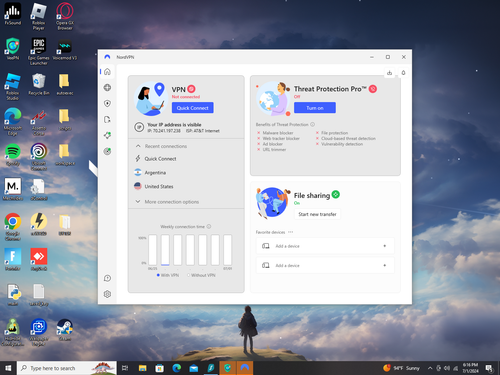Click the red VPN status icon
This screenshot has width=500, height=375.
pos(191,89)
